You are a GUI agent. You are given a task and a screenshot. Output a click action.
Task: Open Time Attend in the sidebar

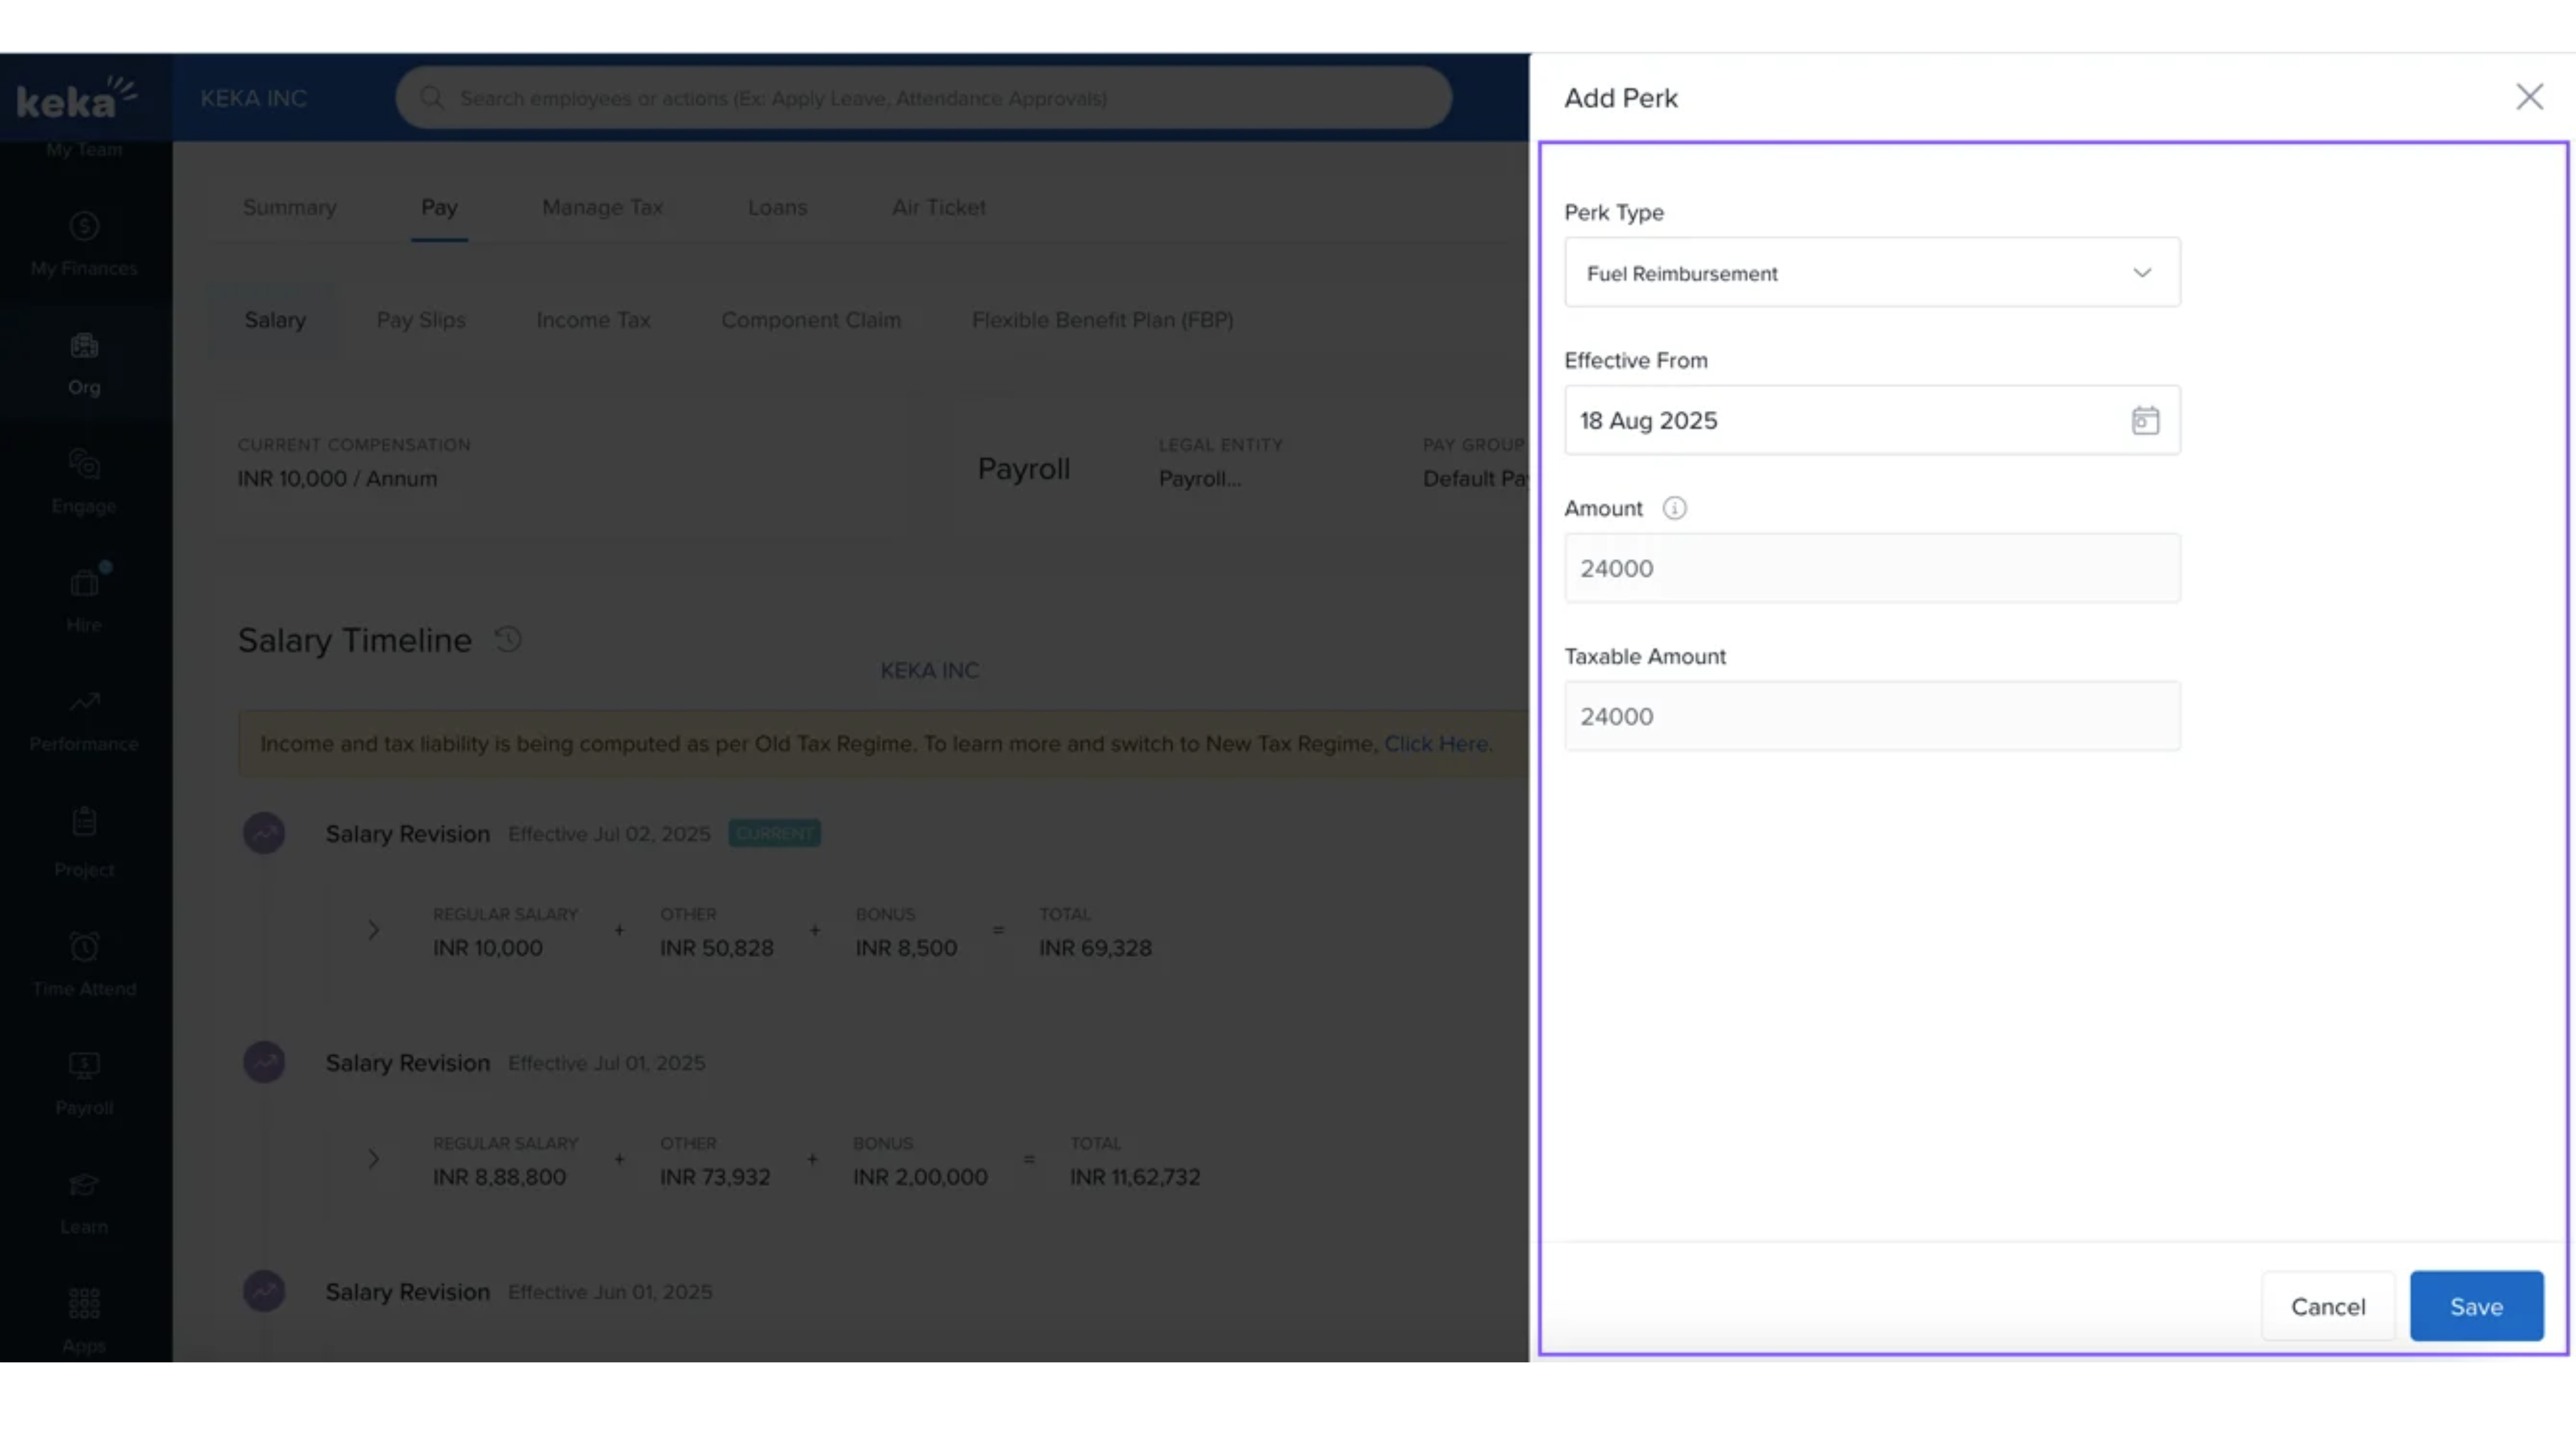click(x=84, y=965)
